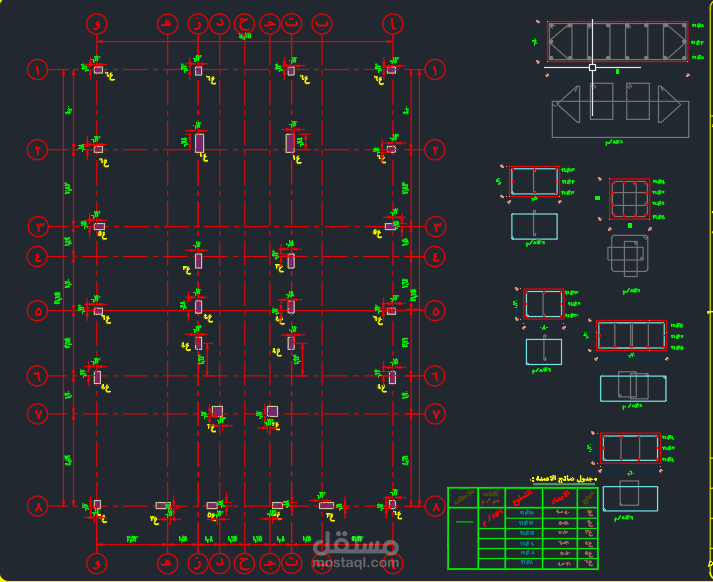This screenshot has width=713, height=582.
Task: Select the top grid bubble labeled و
Action: point(96,24)
